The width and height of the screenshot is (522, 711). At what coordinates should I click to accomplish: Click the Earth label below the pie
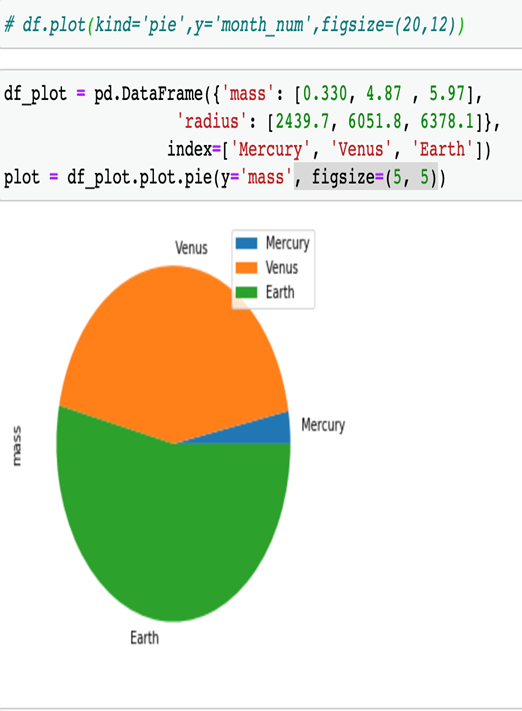click(x=144, y=638)
